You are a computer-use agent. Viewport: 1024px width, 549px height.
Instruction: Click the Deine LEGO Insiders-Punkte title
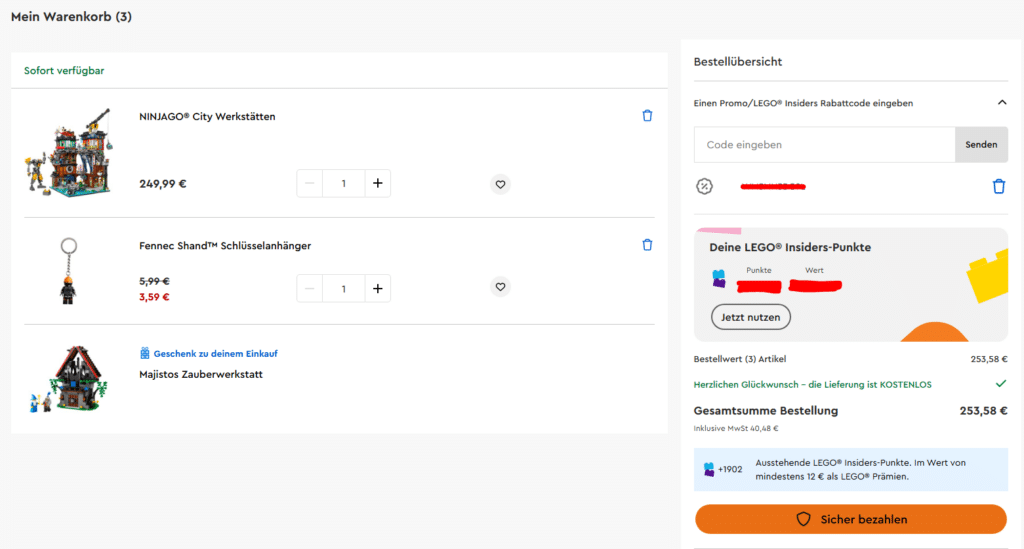click(790, 247)
